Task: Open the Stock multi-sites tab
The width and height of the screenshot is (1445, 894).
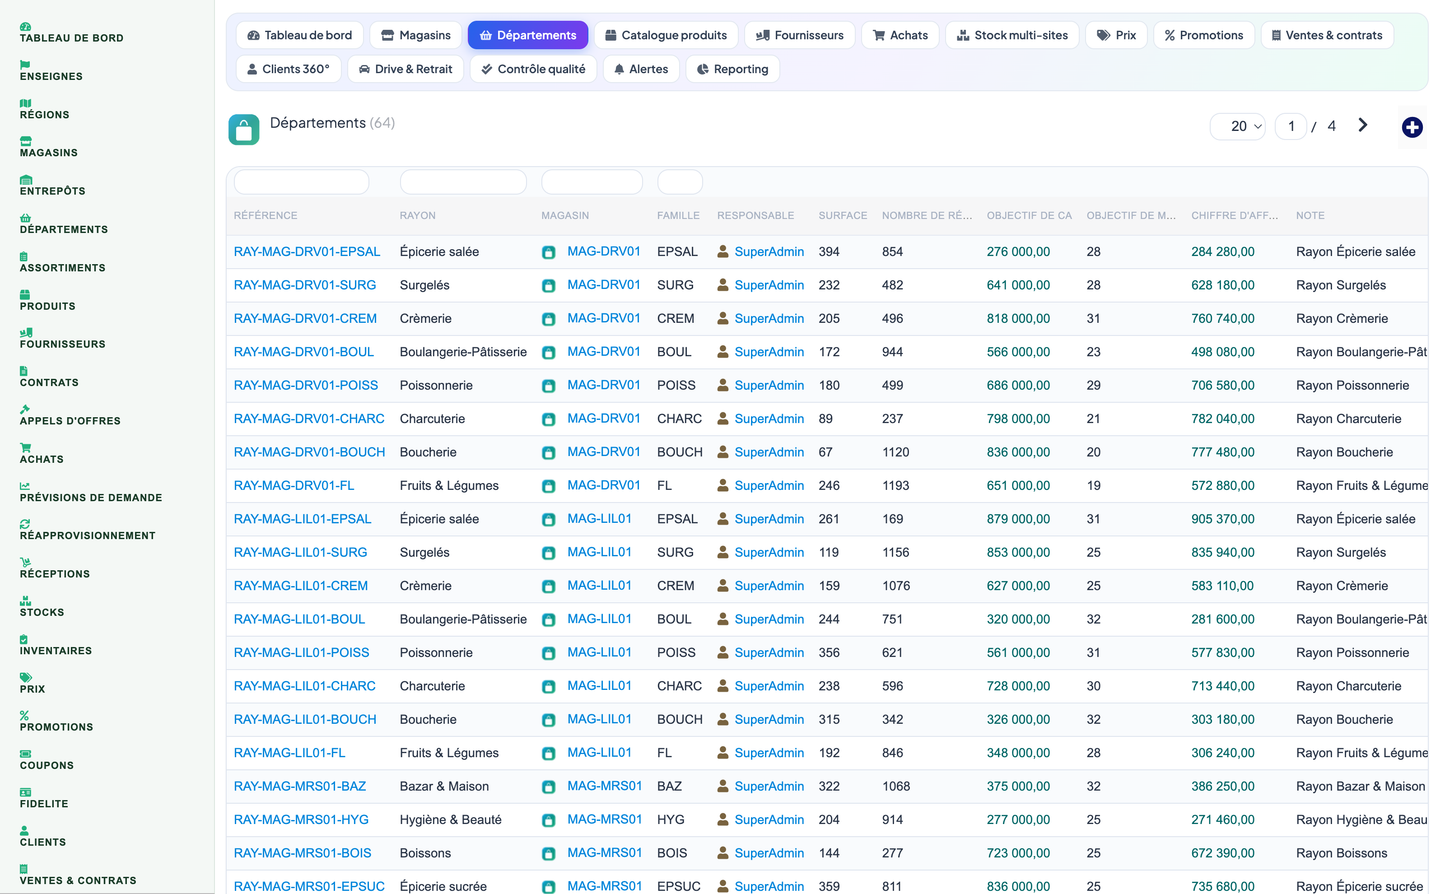Action: [x=1012, y=35]
